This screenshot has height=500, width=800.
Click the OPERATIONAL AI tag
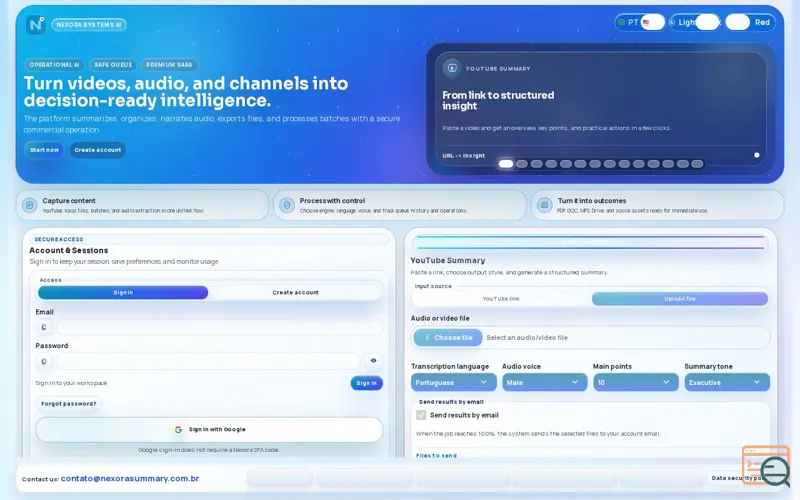click(x=54, y=65)
